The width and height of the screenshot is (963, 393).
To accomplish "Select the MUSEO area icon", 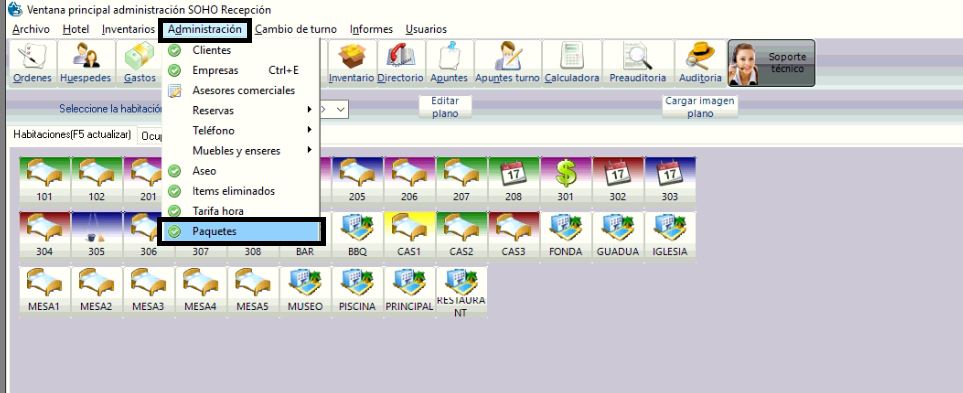I will [x=305, y=290].
